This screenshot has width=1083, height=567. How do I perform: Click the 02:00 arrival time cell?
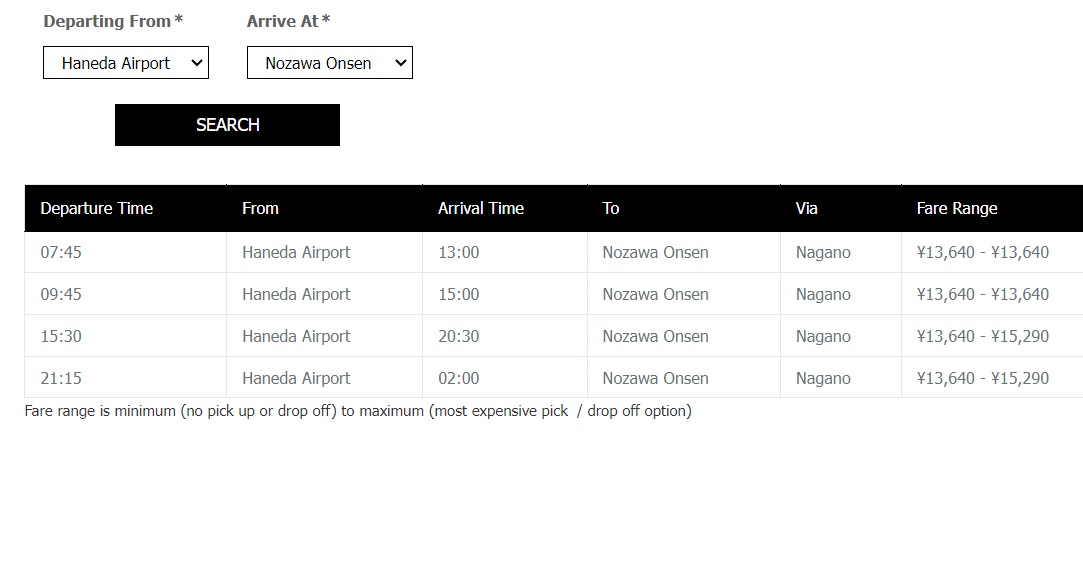coord(459,378)
